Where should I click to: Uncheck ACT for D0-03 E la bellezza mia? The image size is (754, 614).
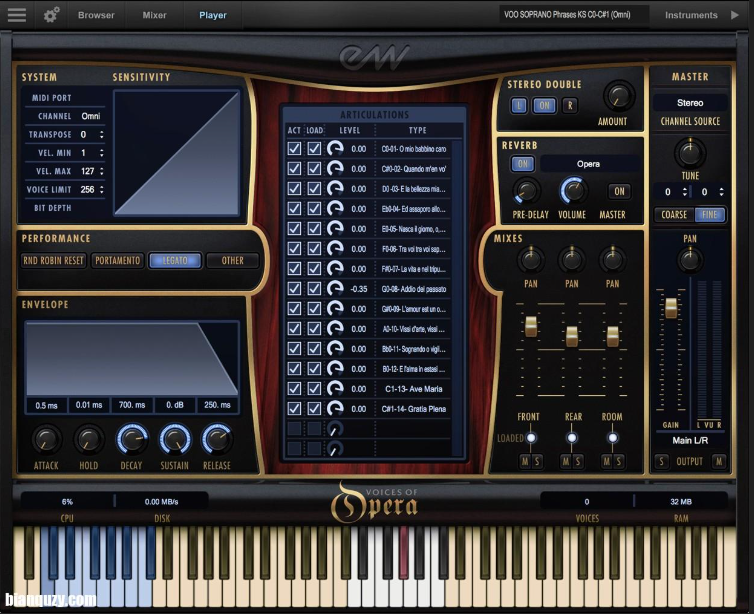[294, 188]
